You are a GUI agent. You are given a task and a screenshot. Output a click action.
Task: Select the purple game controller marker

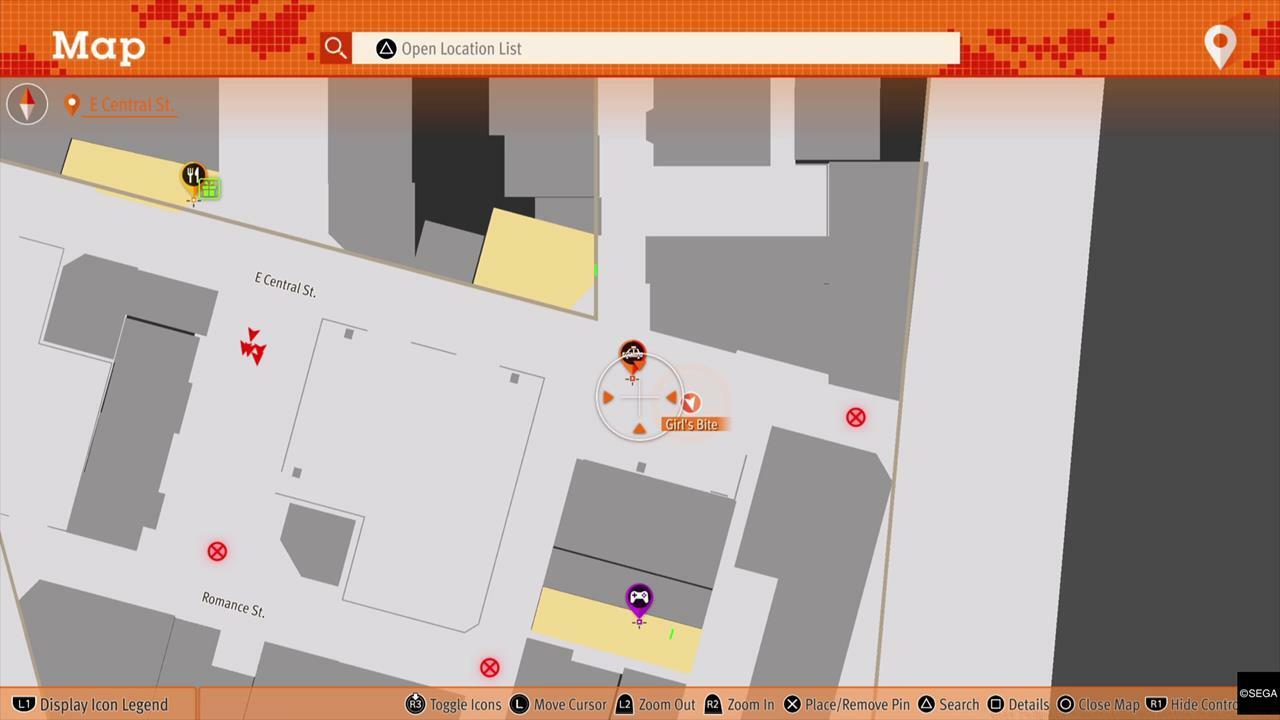639,600
